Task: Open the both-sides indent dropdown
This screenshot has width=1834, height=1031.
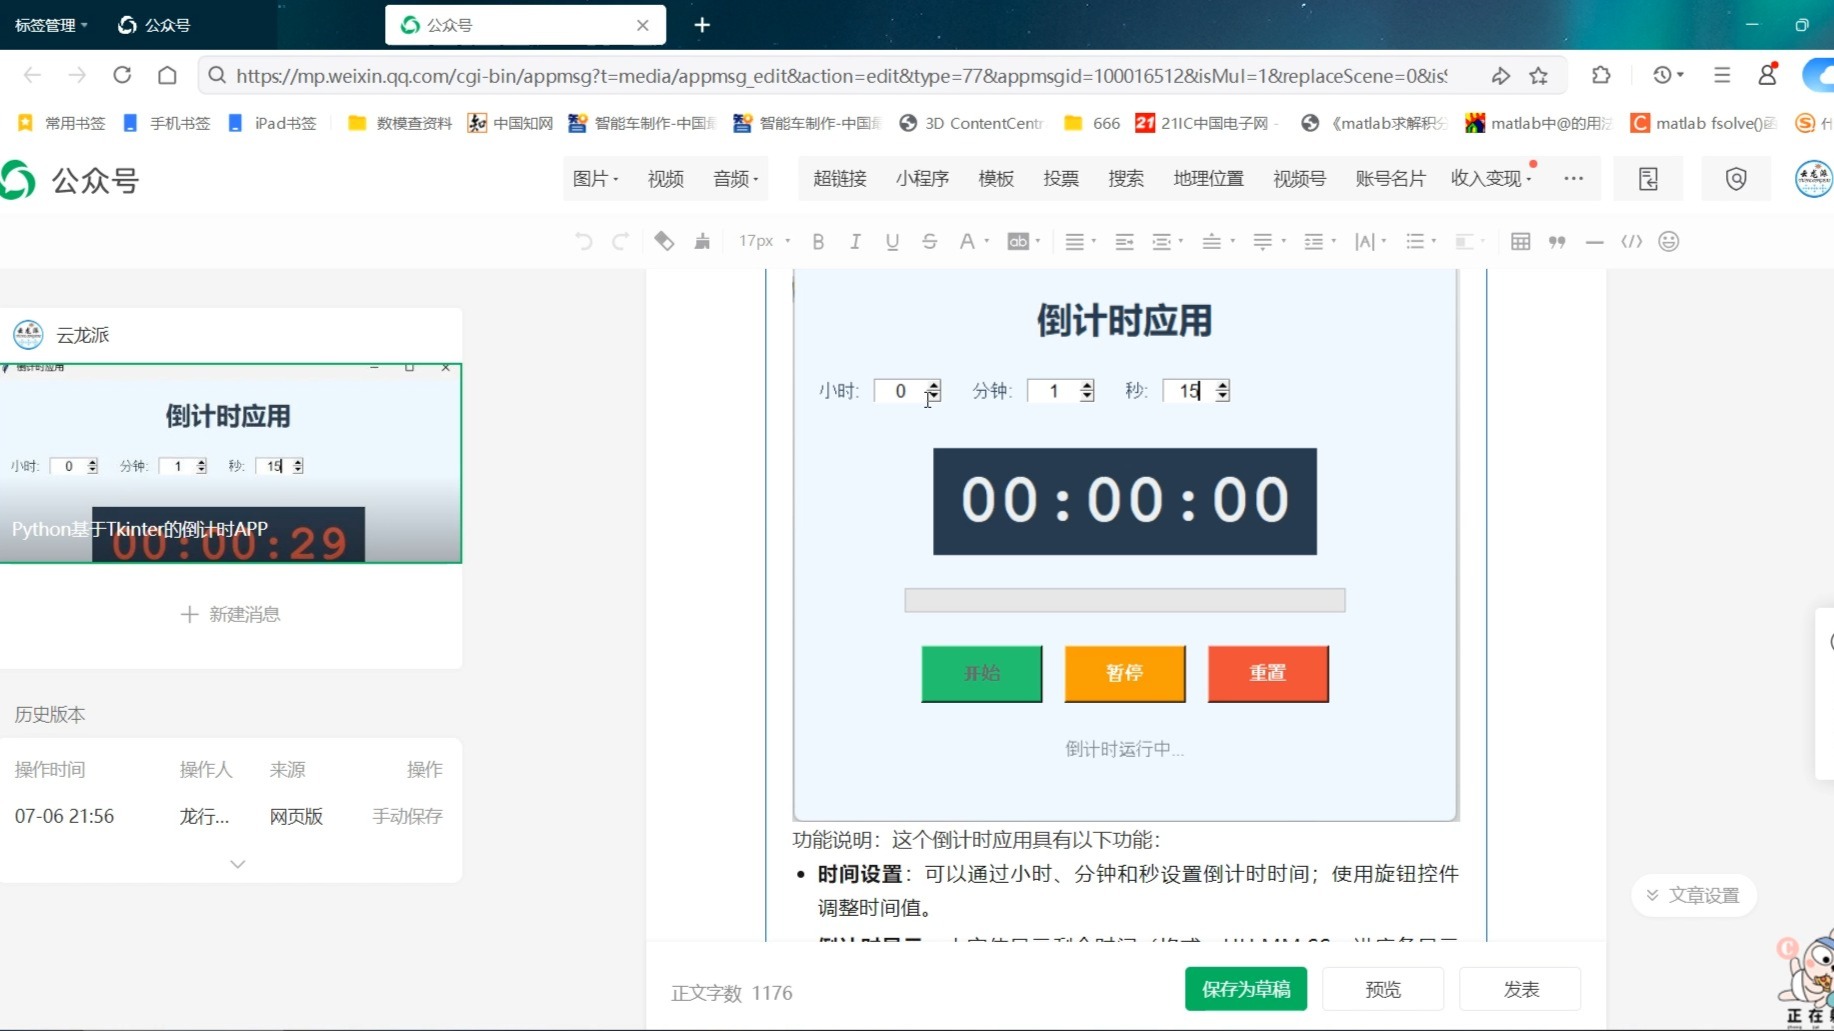Action: point(1167,241)
